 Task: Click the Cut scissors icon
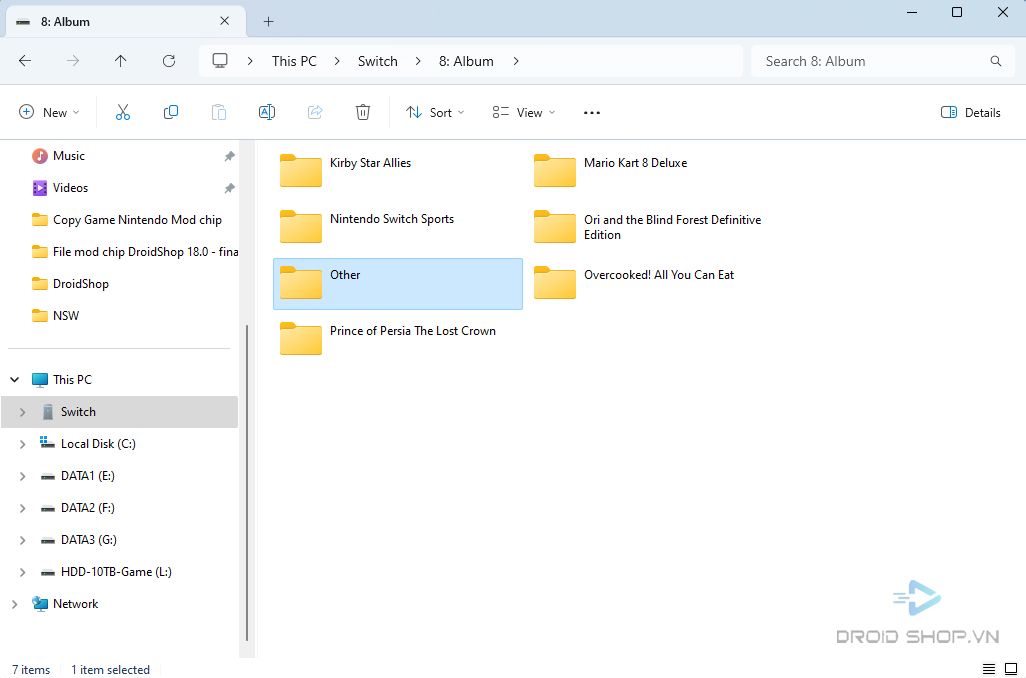point(122,113)
